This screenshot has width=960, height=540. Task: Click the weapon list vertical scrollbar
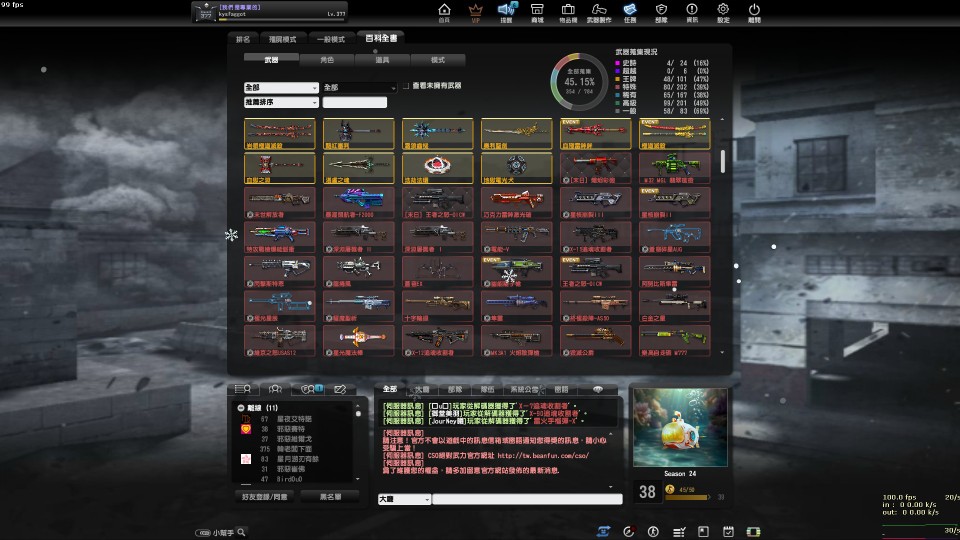coord(723,162)
